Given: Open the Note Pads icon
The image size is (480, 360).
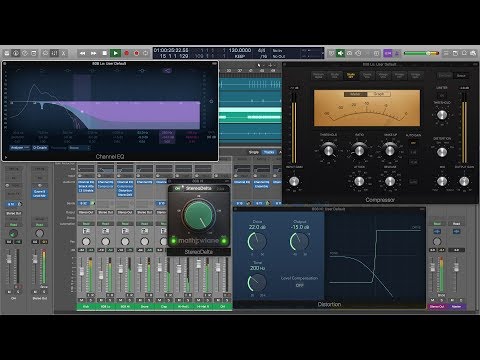Looking at the screenshot, I should click(x=455, y=53).
